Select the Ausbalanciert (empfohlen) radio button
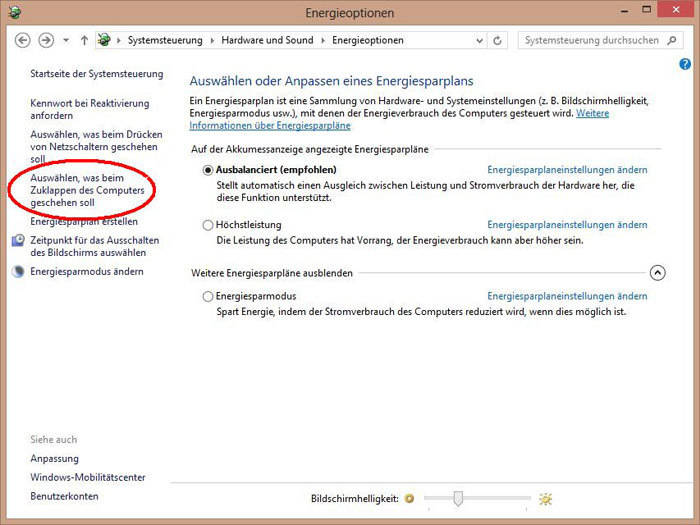 [208, 170]
